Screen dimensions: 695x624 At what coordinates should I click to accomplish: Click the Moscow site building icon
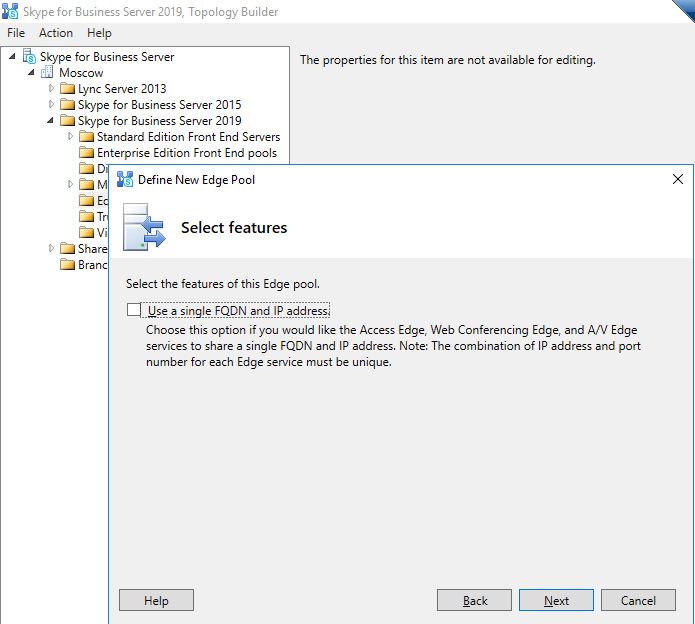click(47, 72)
